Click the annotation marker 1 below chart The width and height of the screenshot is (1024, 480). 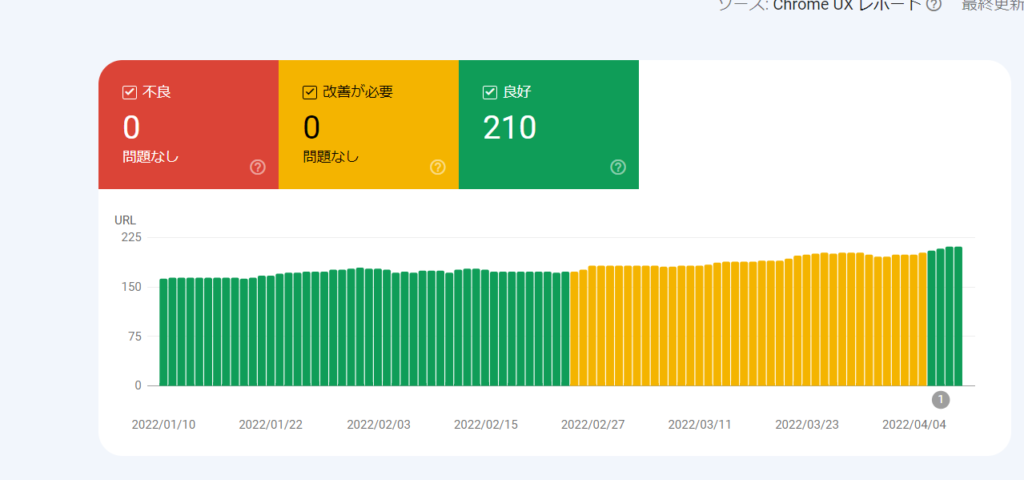[940, 399]
